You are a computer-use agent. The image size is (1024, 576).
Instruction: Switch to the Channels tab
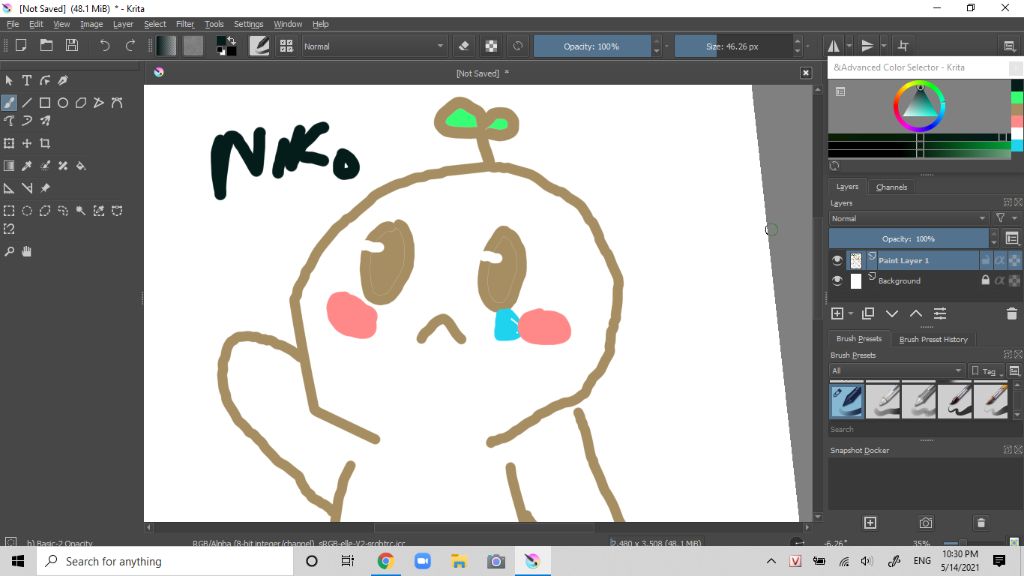pyautogui.click(x=891, y=187)
